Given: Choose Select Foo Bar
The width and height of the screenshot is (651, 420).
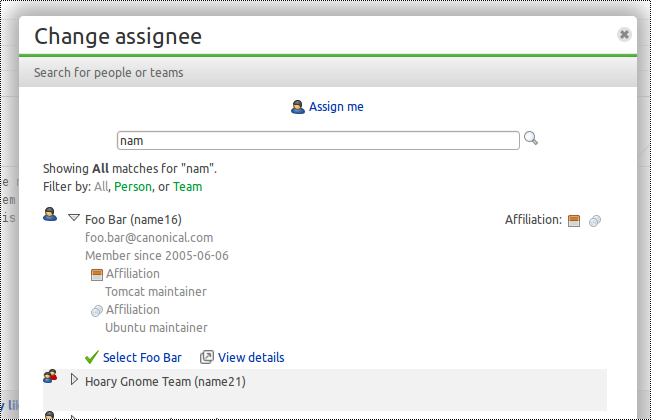Looking at the screenshot, I should pos(142,357).
